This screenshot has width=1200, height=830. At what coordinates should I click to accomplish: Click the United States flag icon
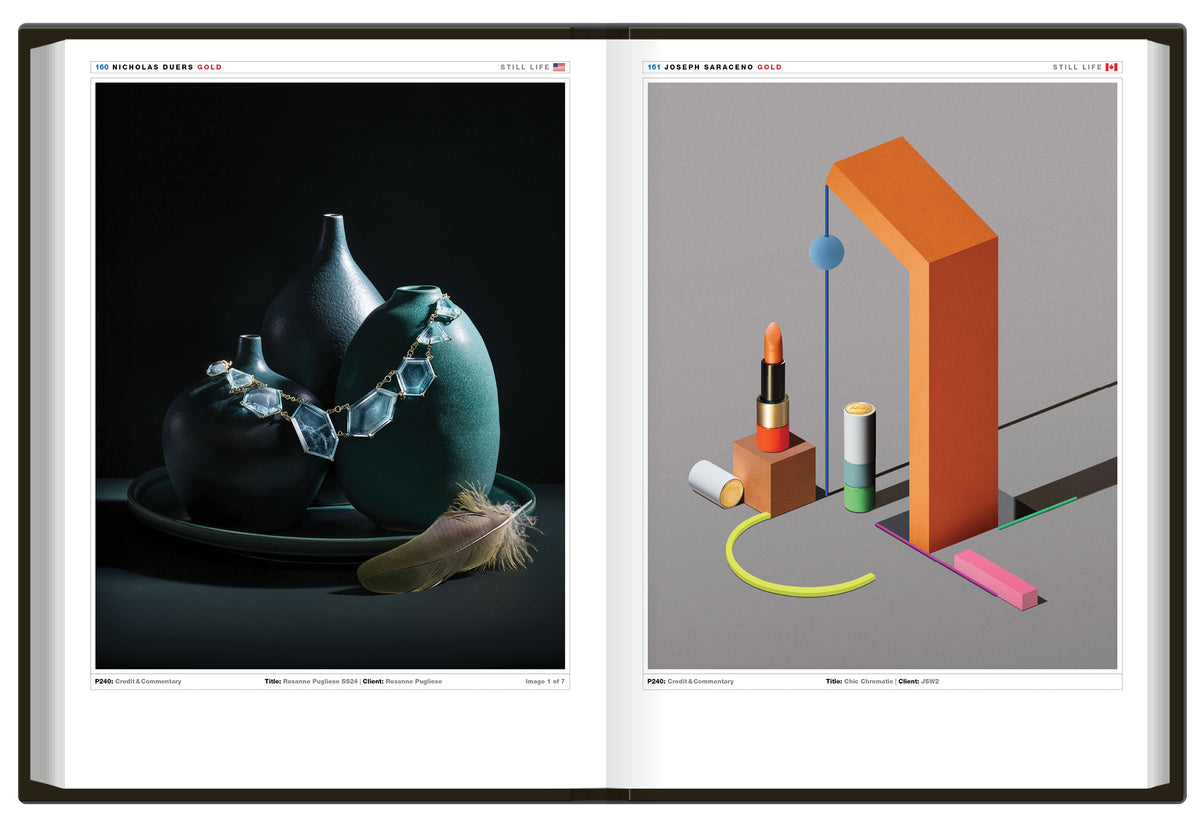click(559, 67)
